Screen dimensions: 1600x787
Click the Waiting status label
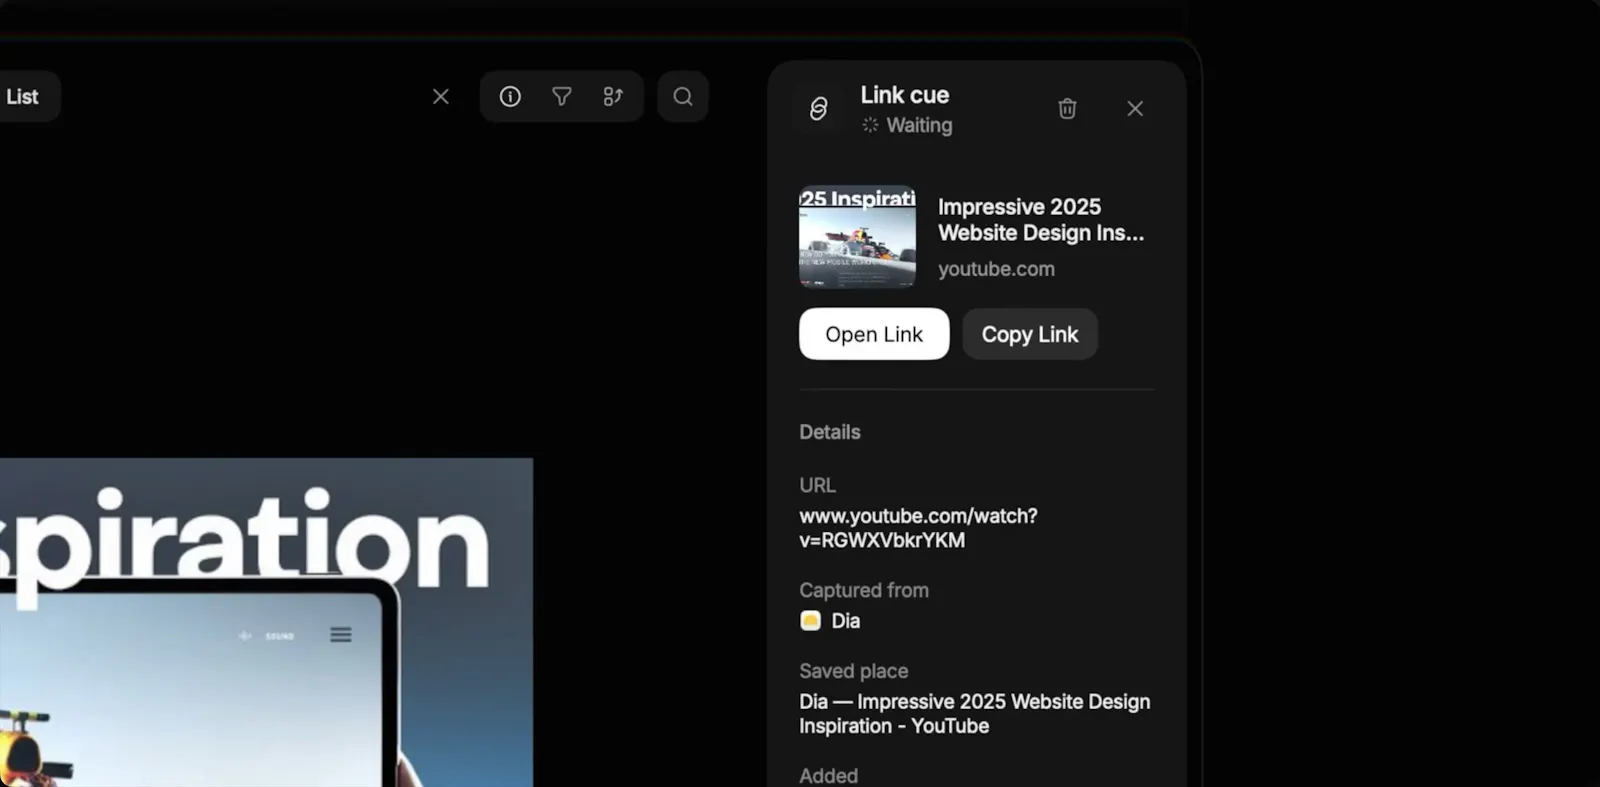pyautogui.click(x=919, y=125)
